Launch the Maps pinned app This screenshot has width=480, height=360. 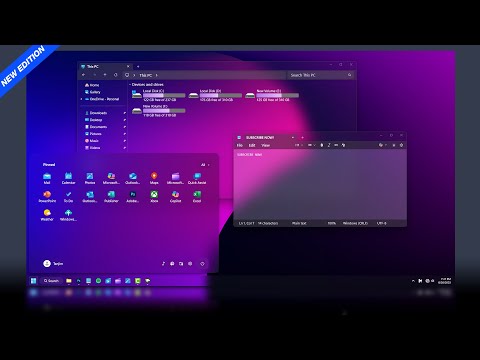pyautogui.click(x=154, y=178)
